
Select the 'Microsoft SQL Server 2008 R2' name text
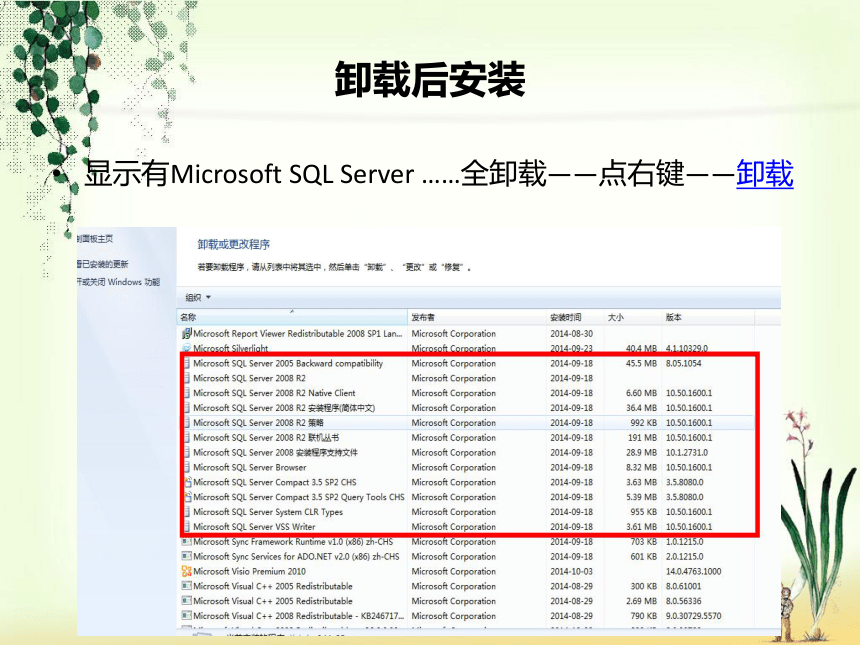click(x=250, y=378)
